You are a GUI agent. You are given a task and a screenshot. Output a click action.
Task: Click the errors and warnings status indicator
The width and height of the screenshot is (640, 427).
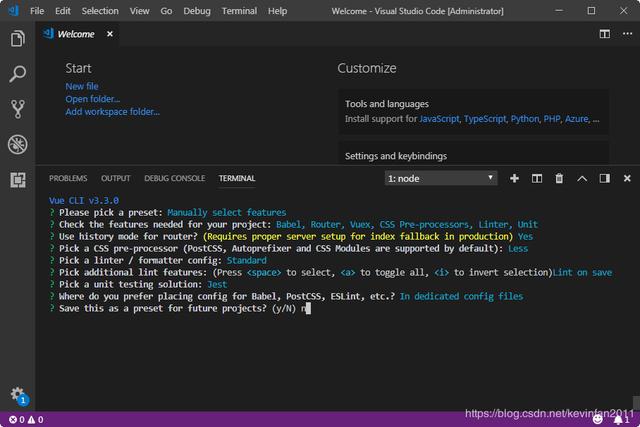[26, 419]
